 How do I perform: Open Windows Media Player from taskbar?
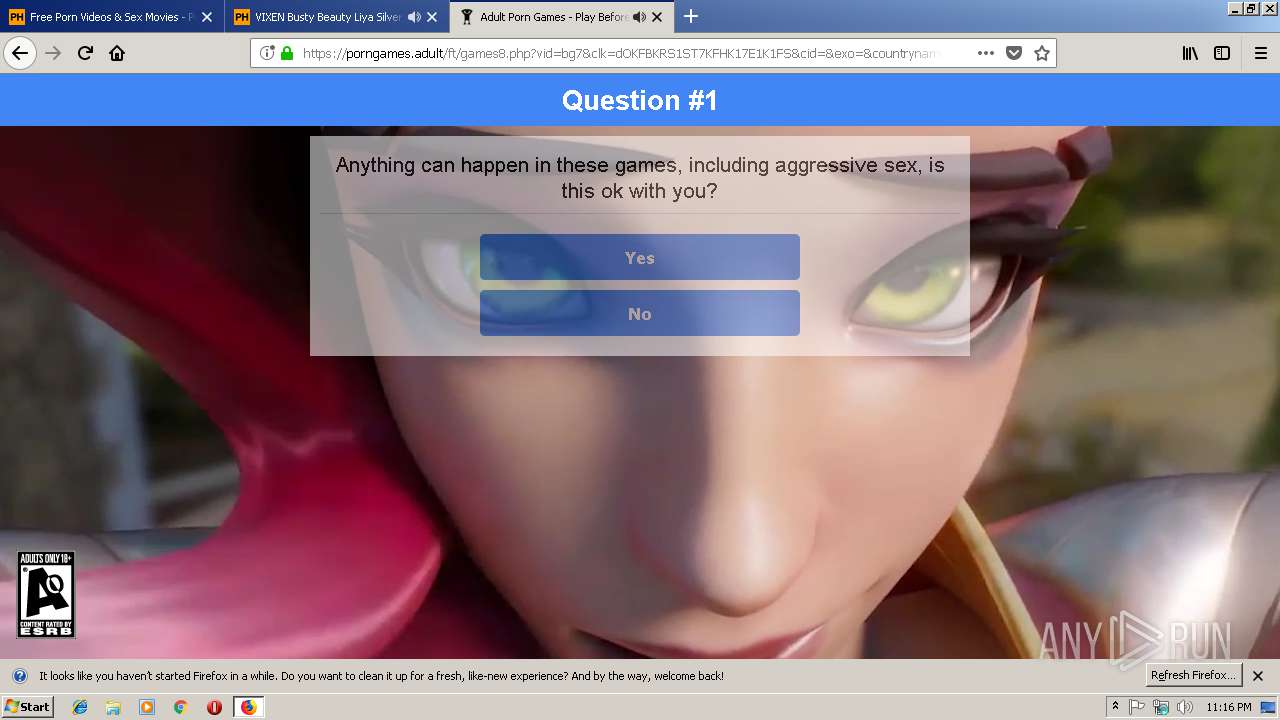(x=147, y=707)
